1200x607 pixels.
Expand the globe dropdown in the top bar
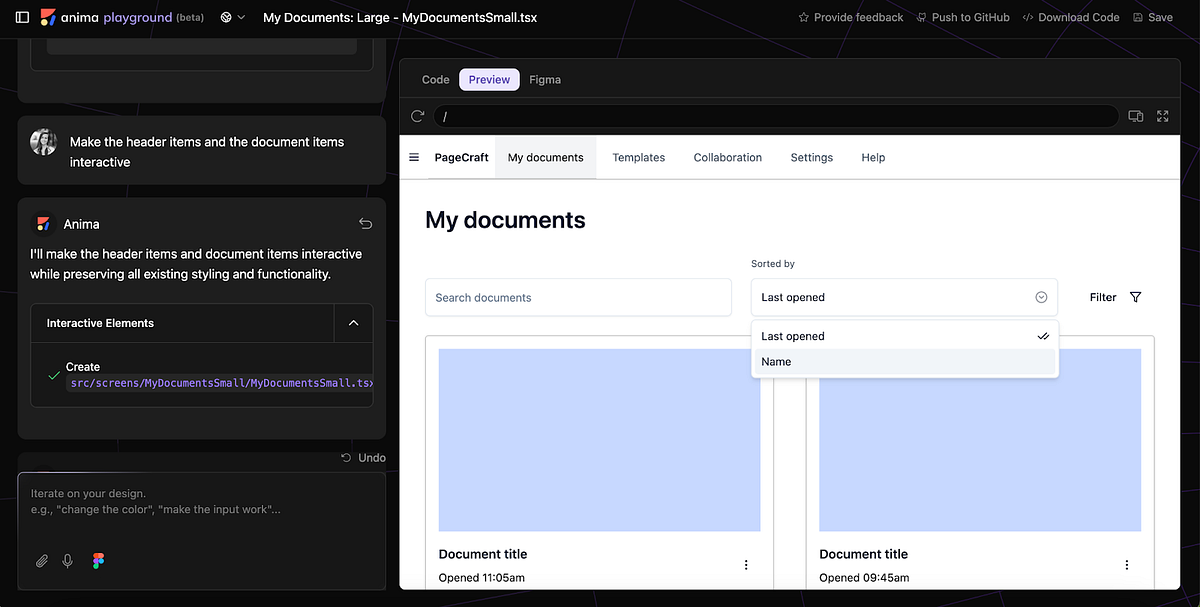(x=232, y=16)
